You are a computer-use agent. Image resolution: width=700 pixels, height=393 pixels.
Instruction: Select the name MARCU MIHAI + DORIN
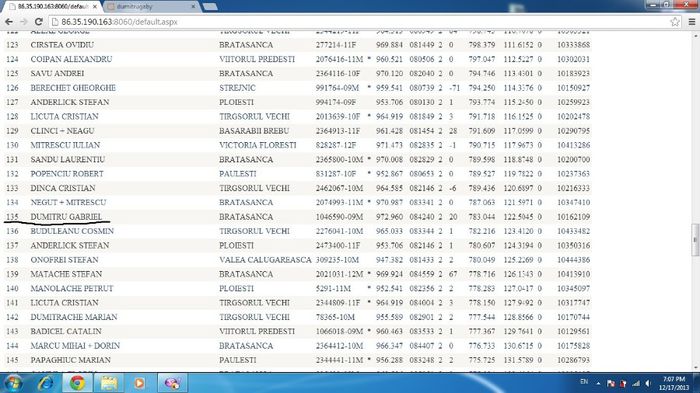pos(75,345)
